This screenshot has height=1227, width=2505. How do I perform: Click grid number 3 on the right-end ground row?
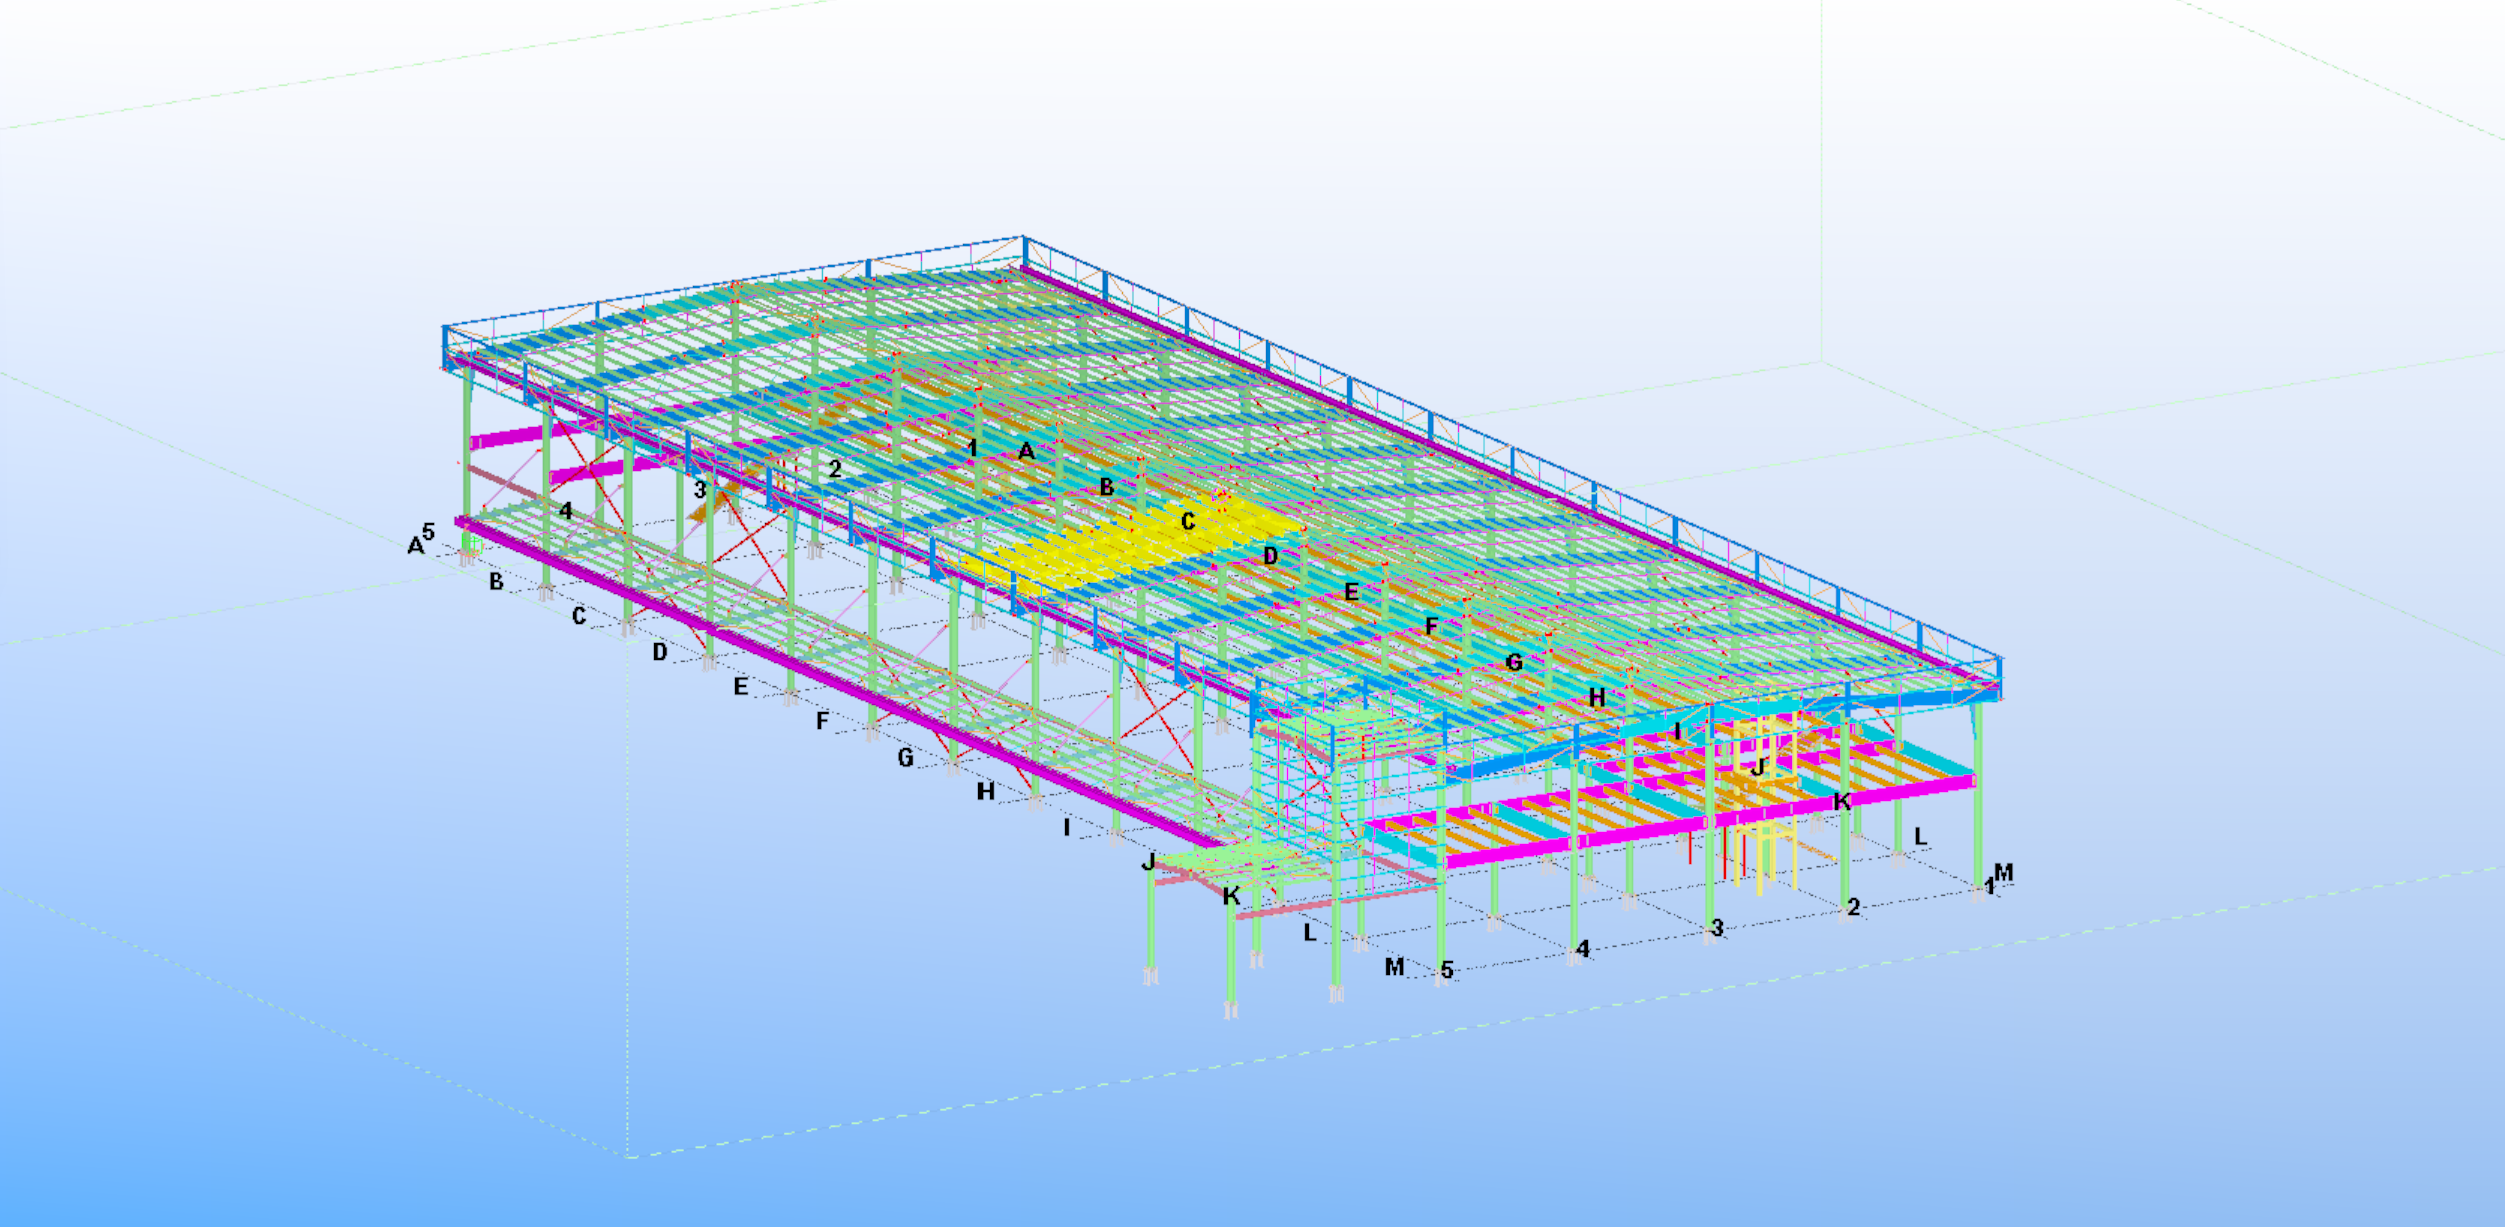click(1718, 928)
